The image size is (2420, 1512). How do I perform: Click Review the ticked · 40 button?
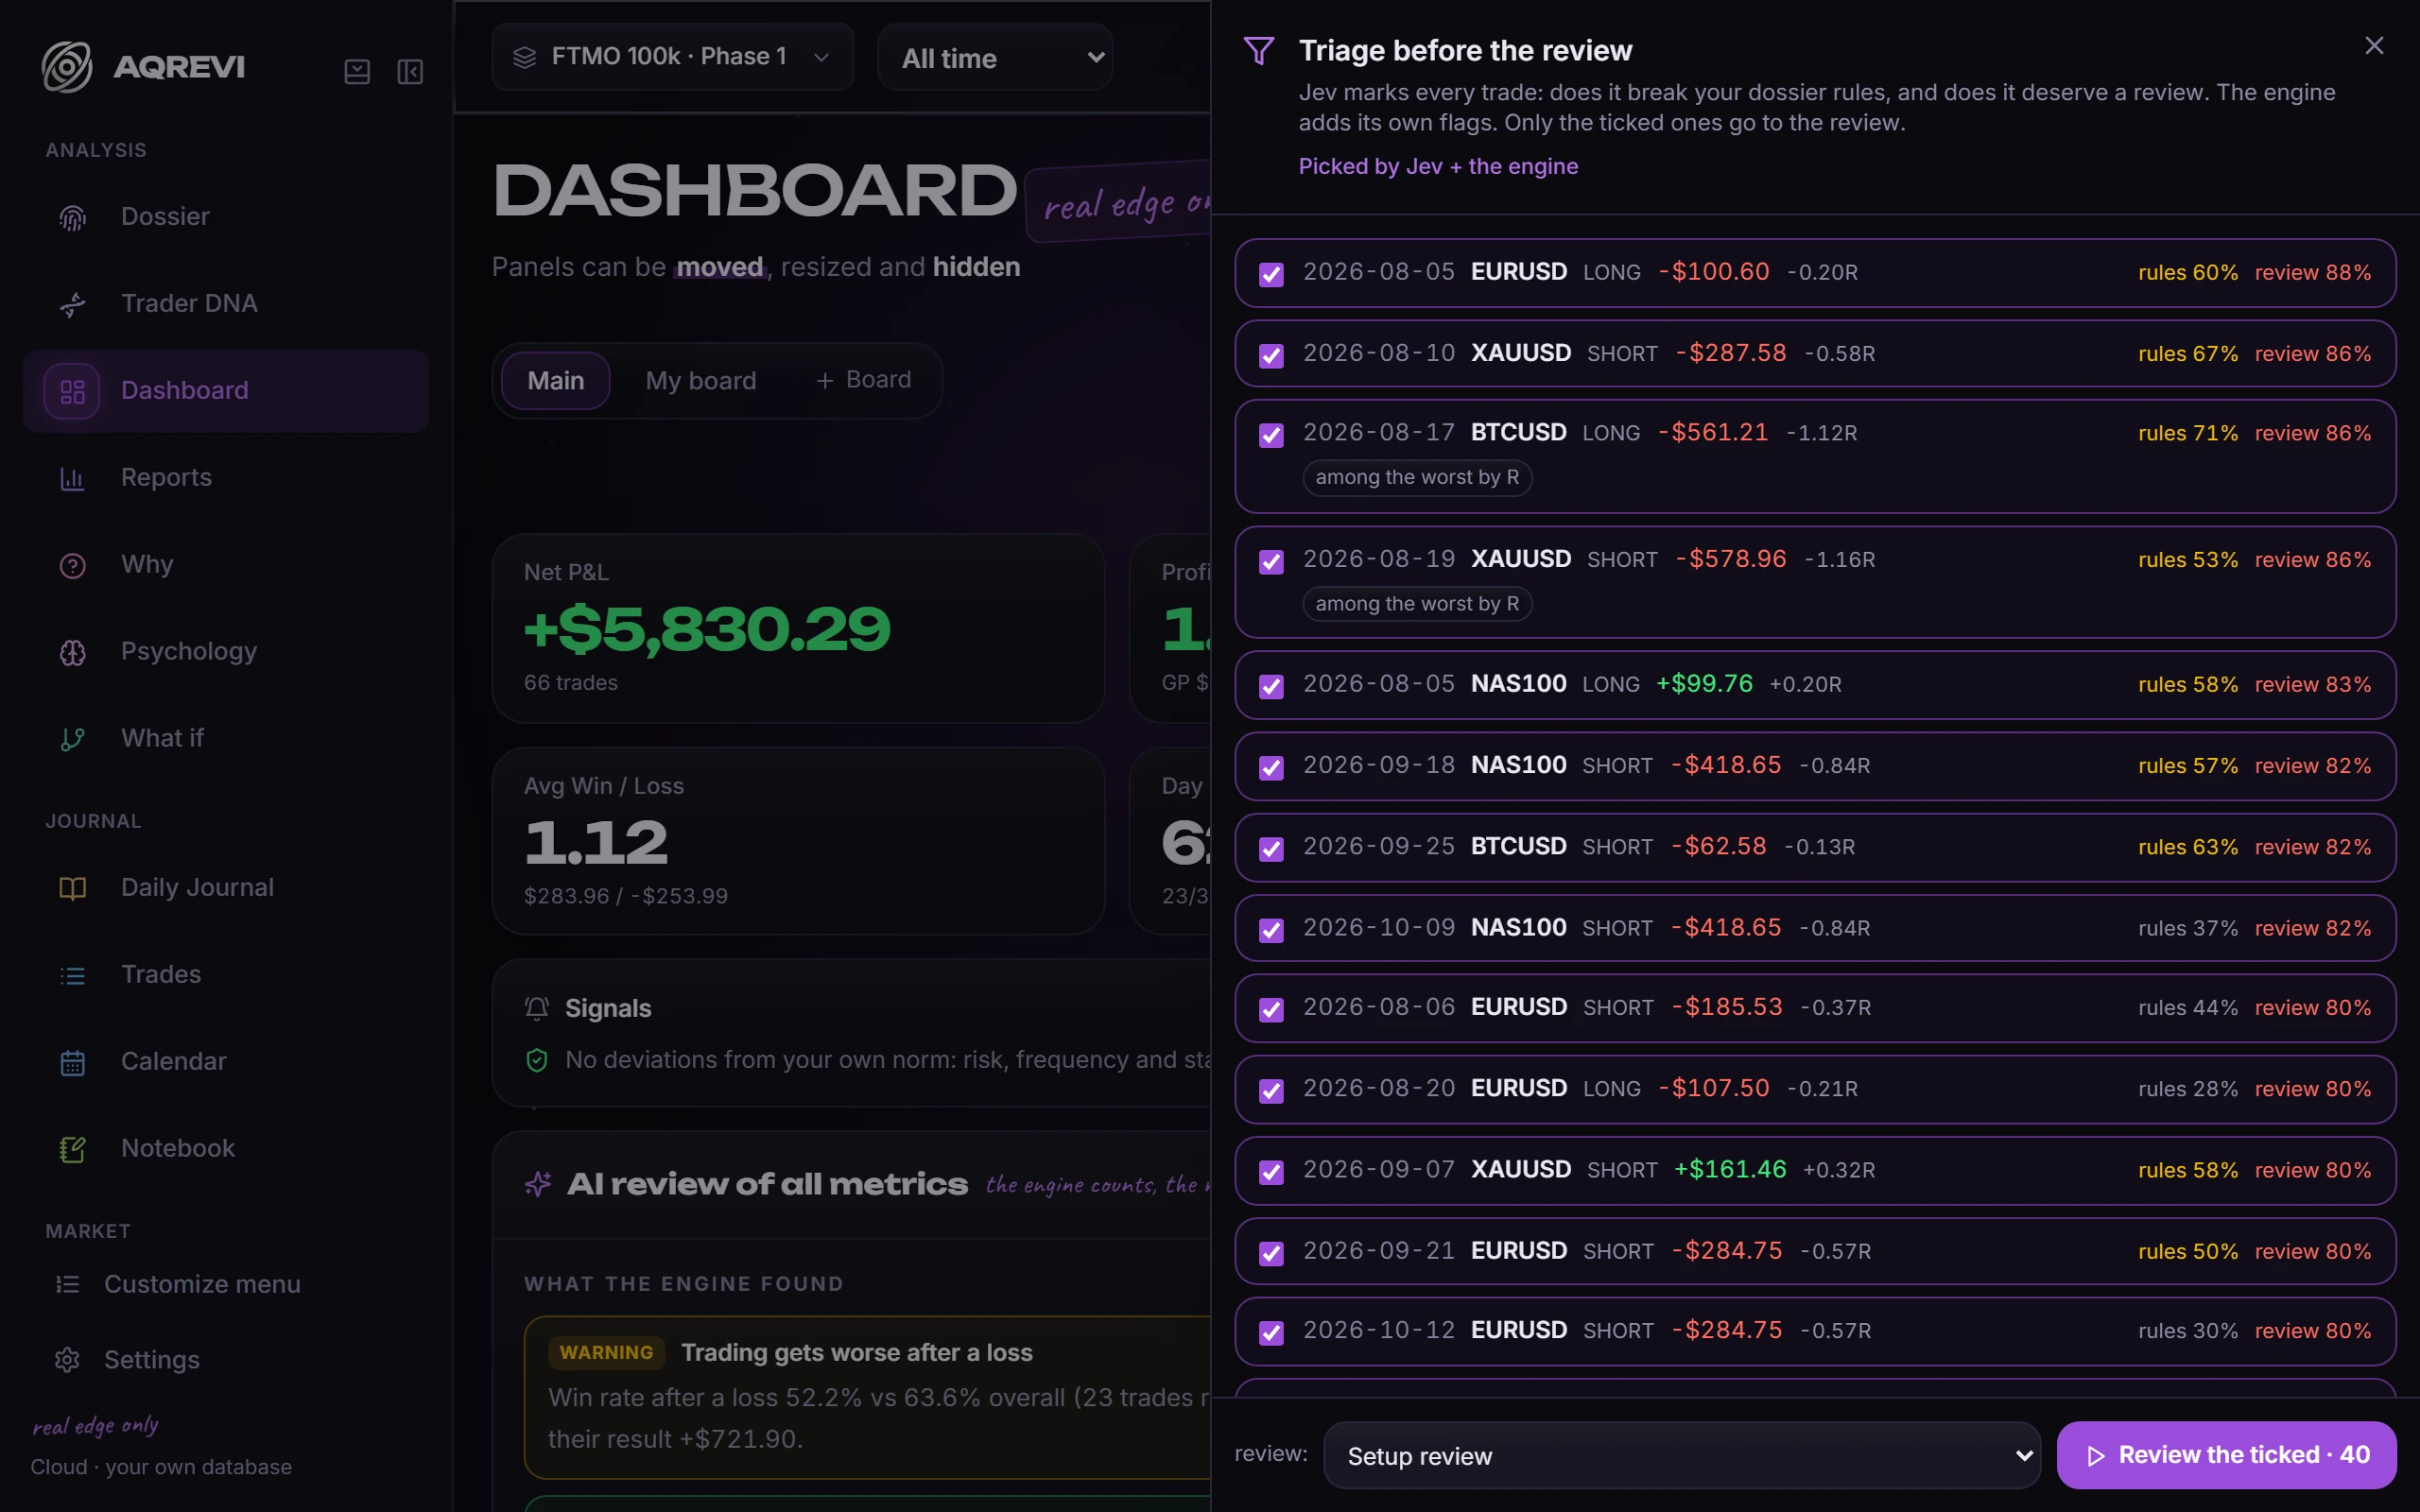click(2227, 1455)
